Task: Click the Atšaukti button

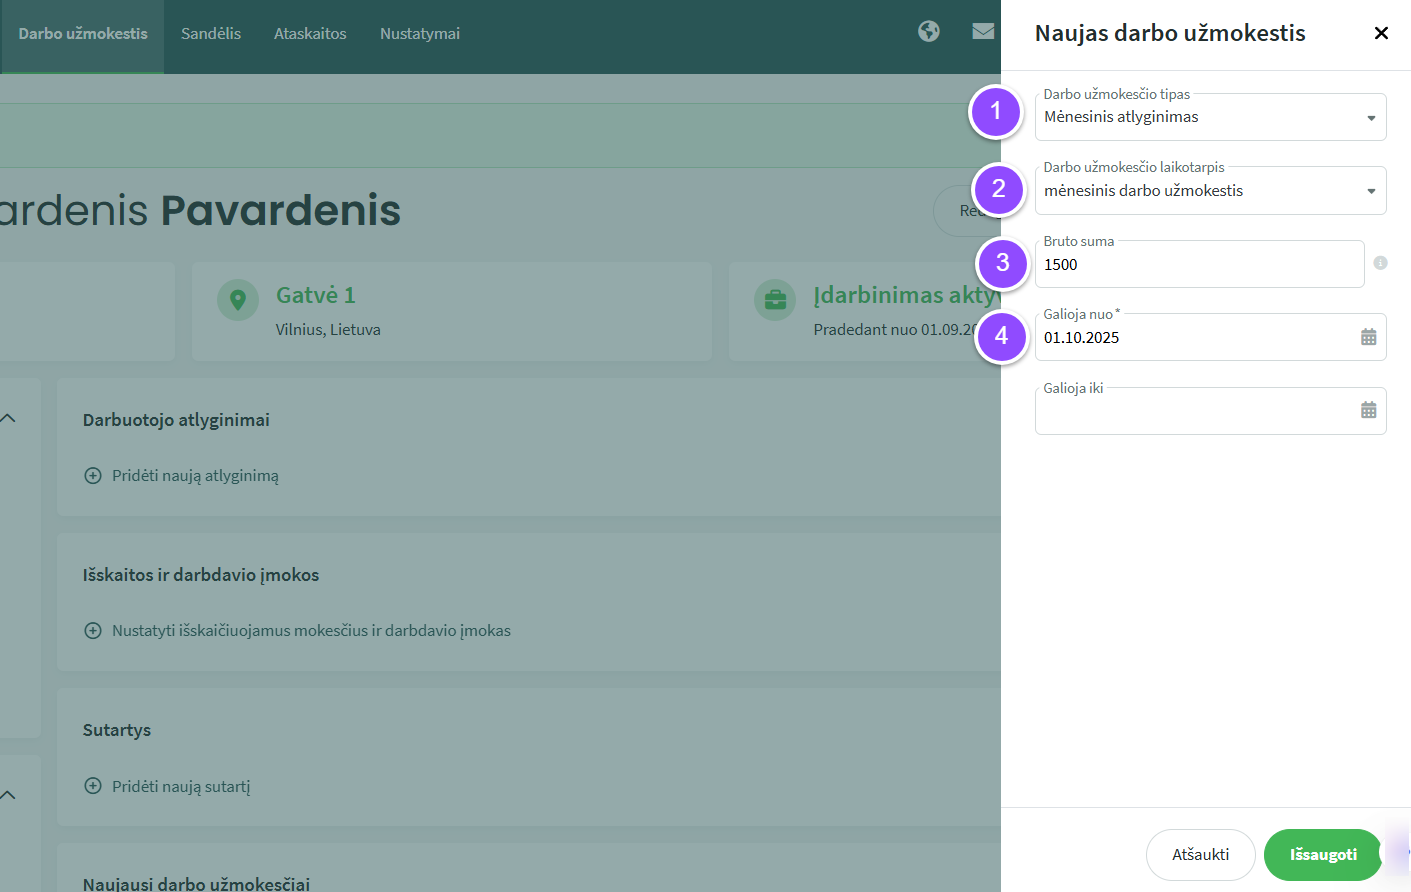Action: coord(1200,855)
